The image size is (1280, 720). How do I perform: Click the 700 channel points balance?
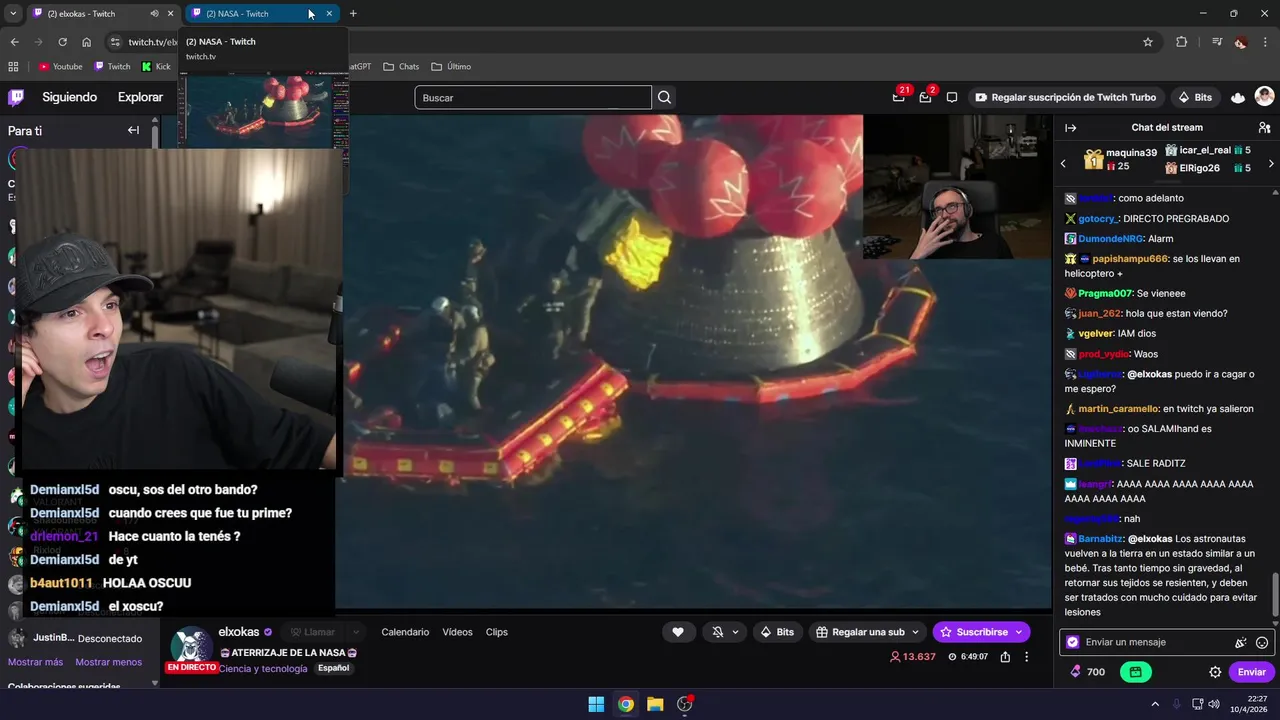click(x=1087, y=672)
